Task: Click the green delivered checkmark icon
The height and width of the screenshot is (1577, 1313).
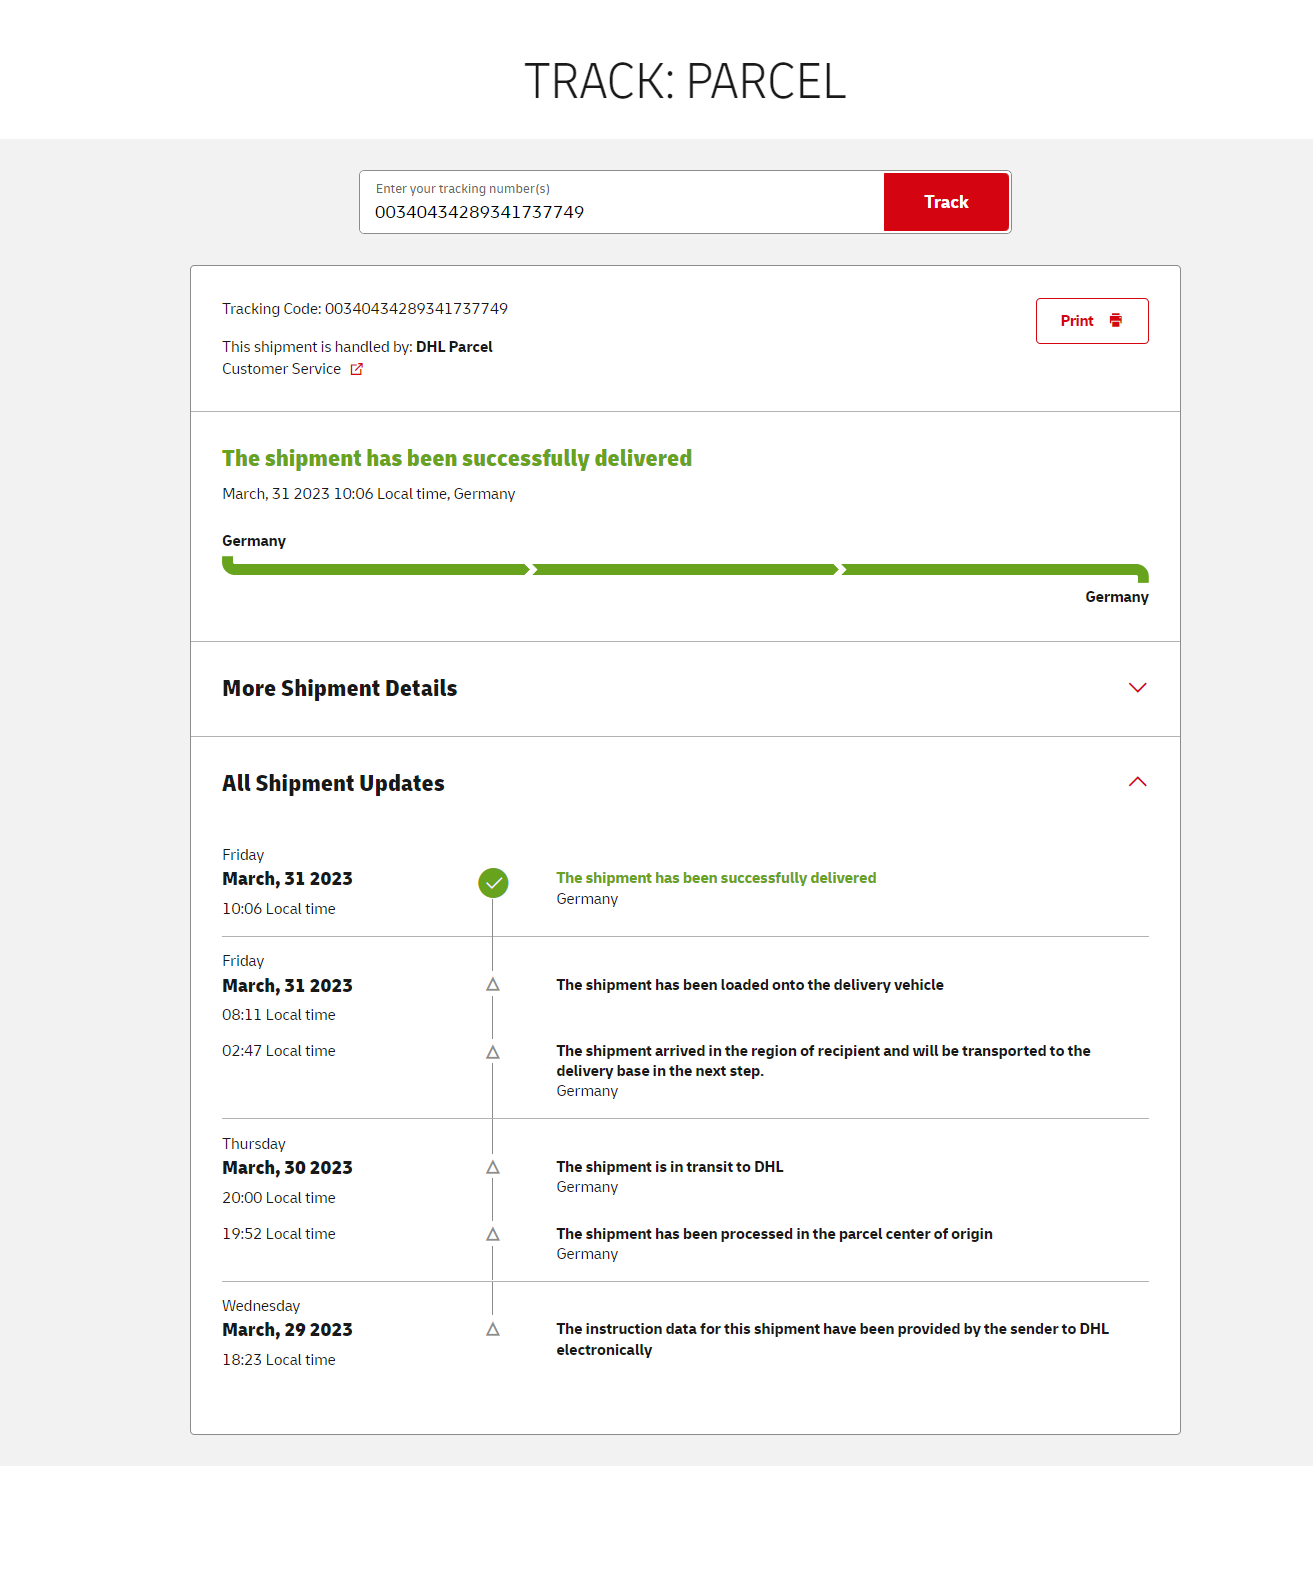Action: (x=493, y=883)
